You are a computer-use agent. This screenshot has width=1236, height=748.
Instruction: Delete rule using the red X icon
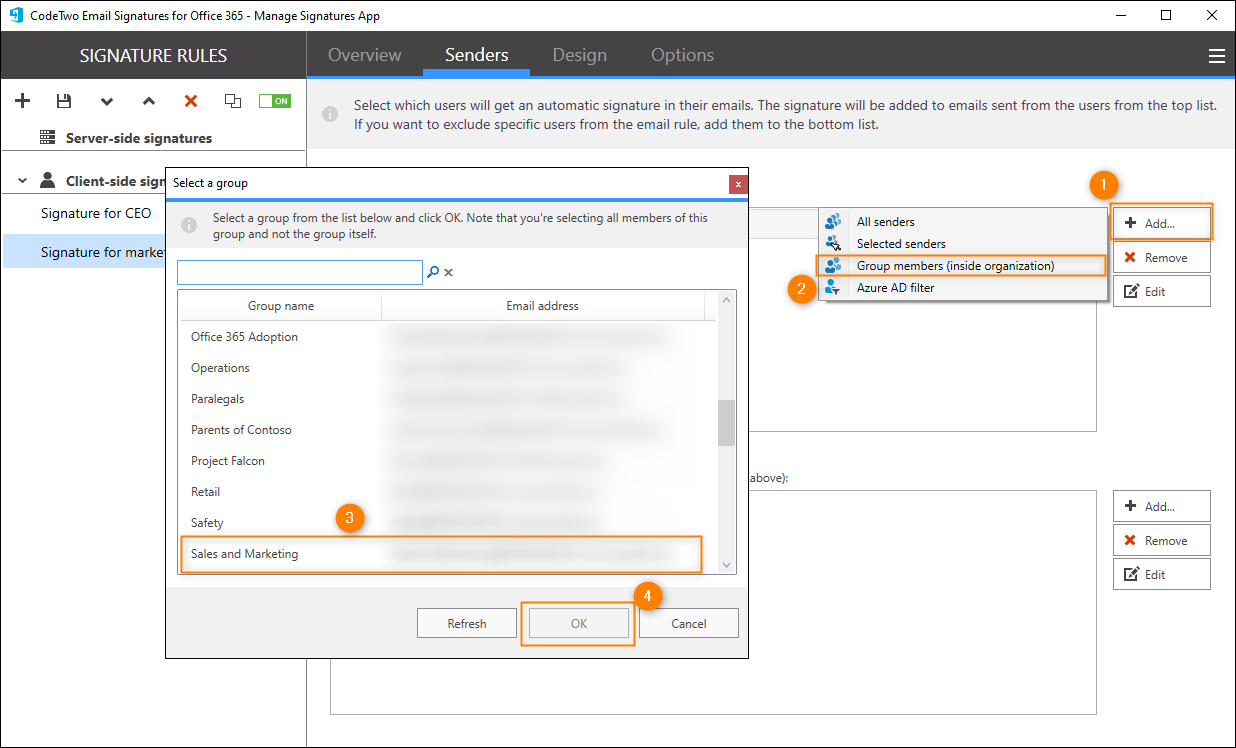pyautogui.click(x=191, y=101)
